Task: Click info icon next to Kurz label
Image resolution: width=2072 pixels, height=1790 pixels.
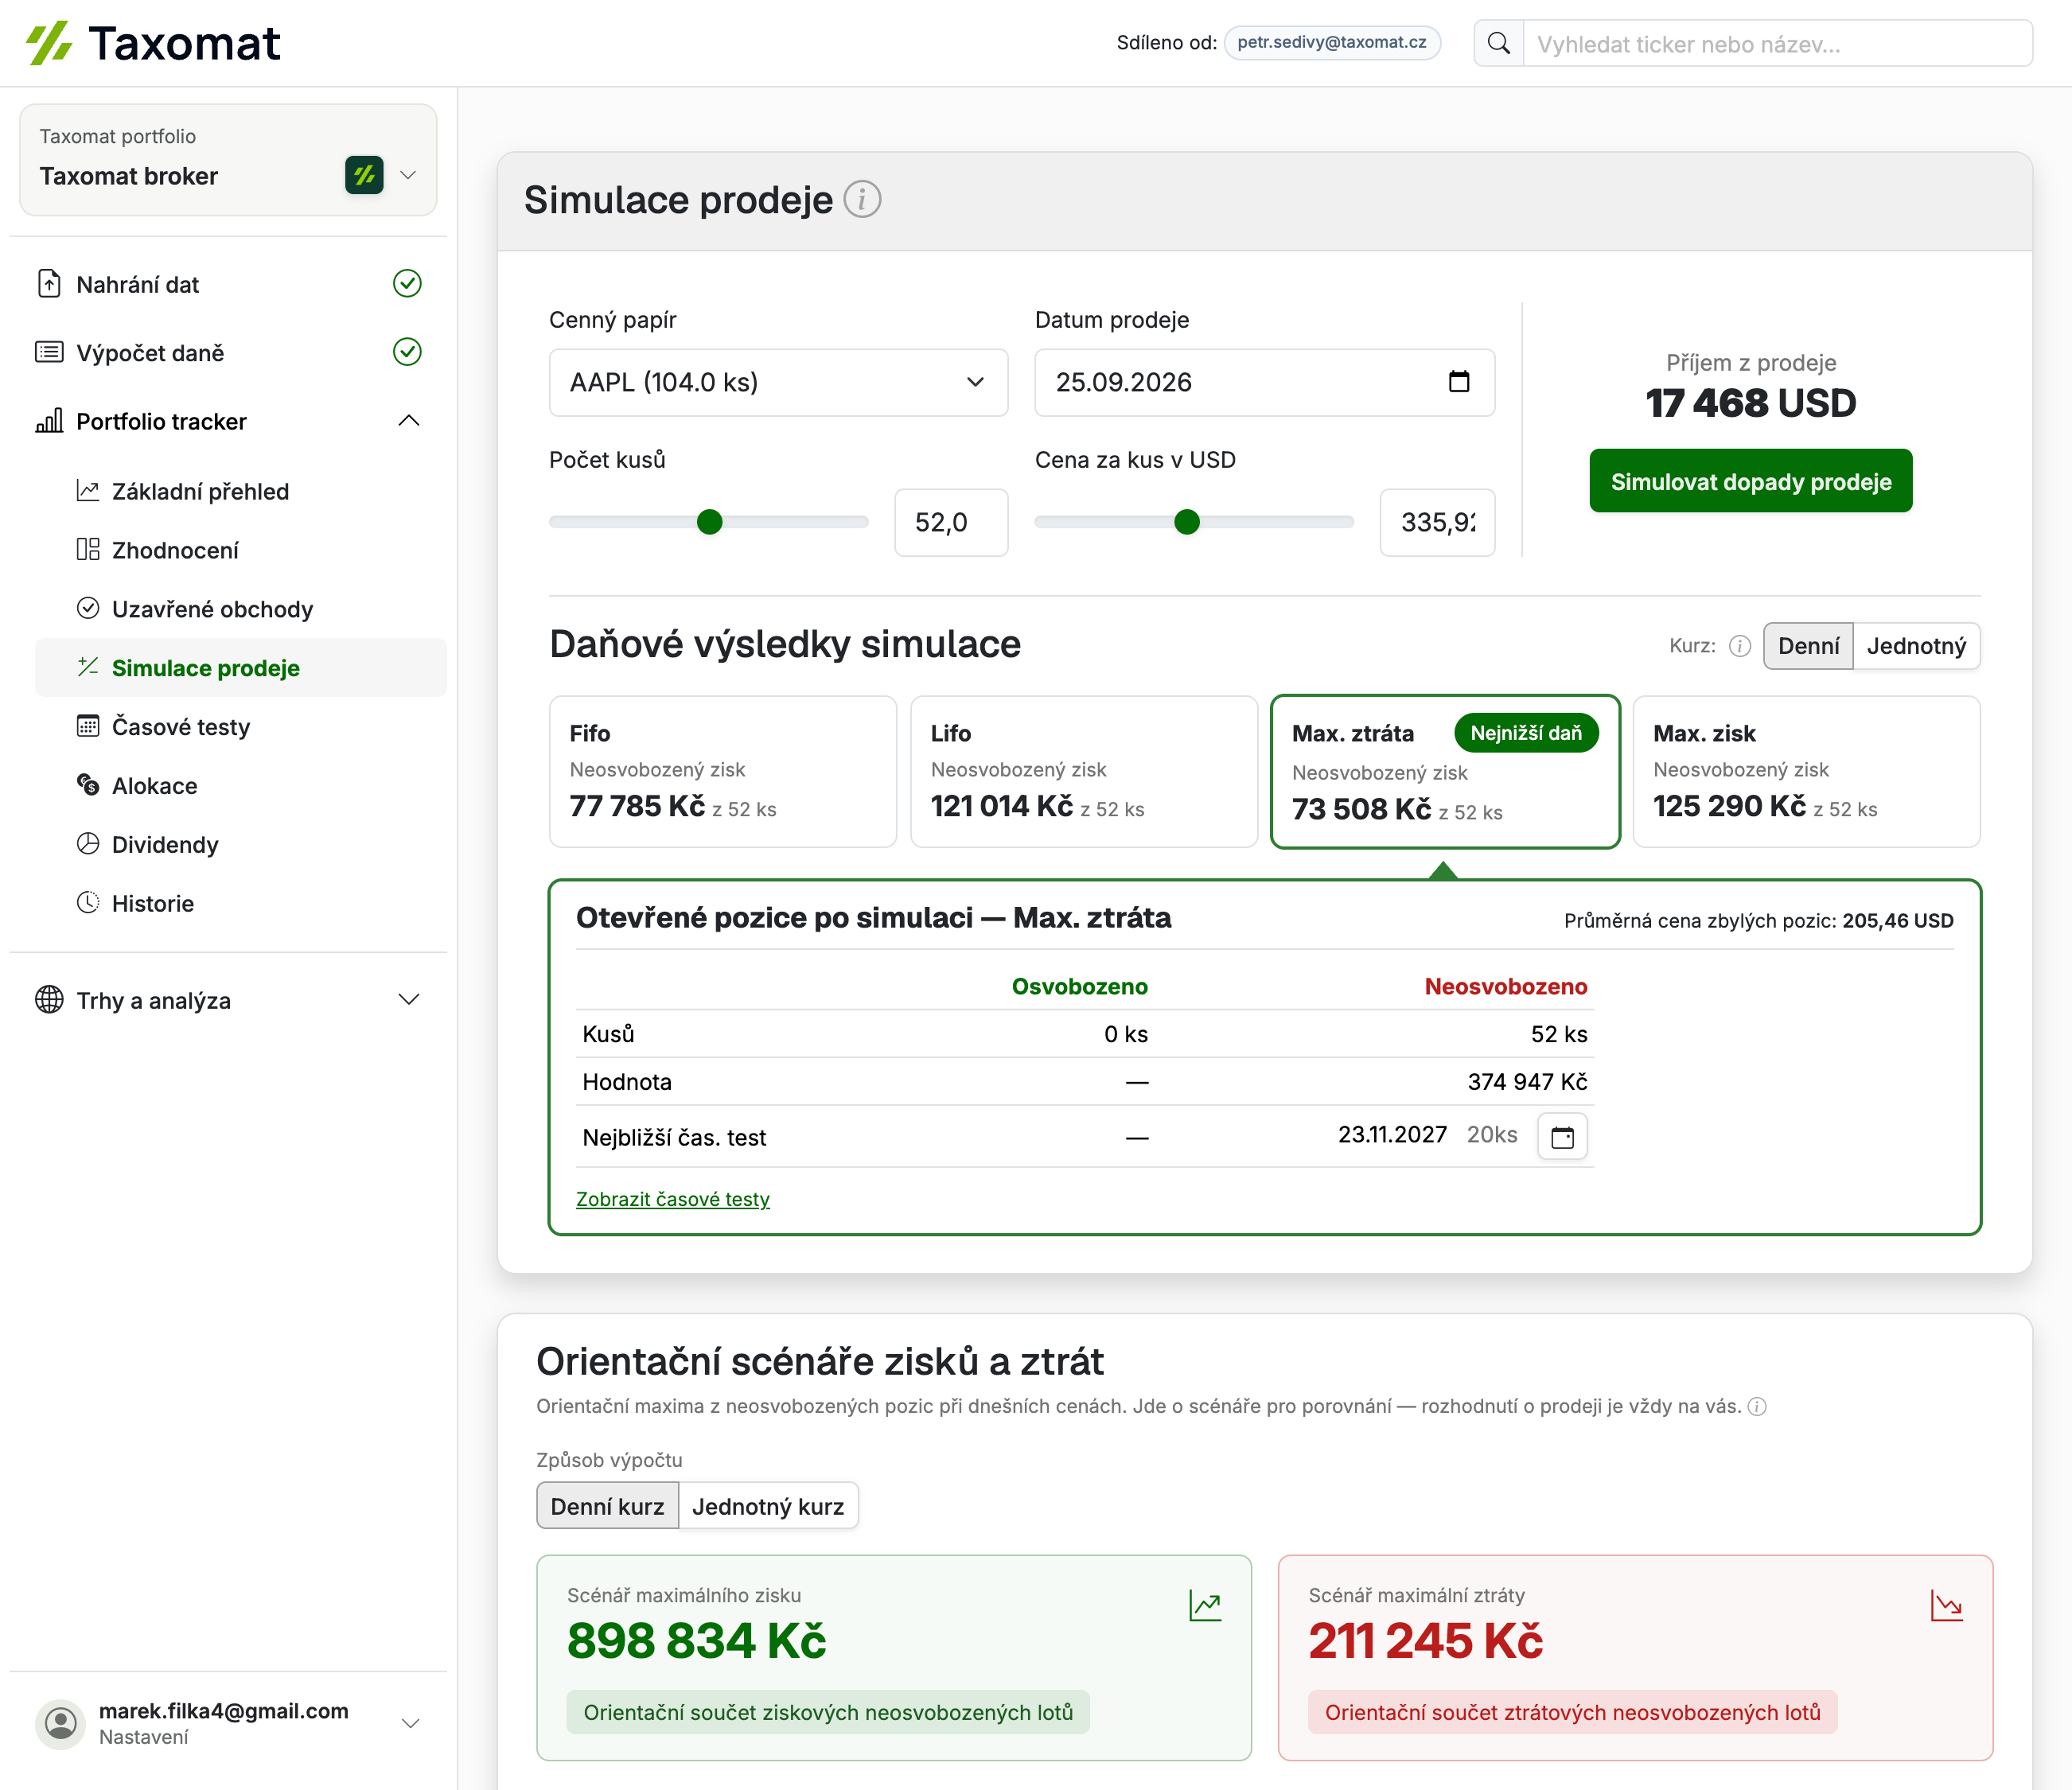Action: tap(1740, 646)
